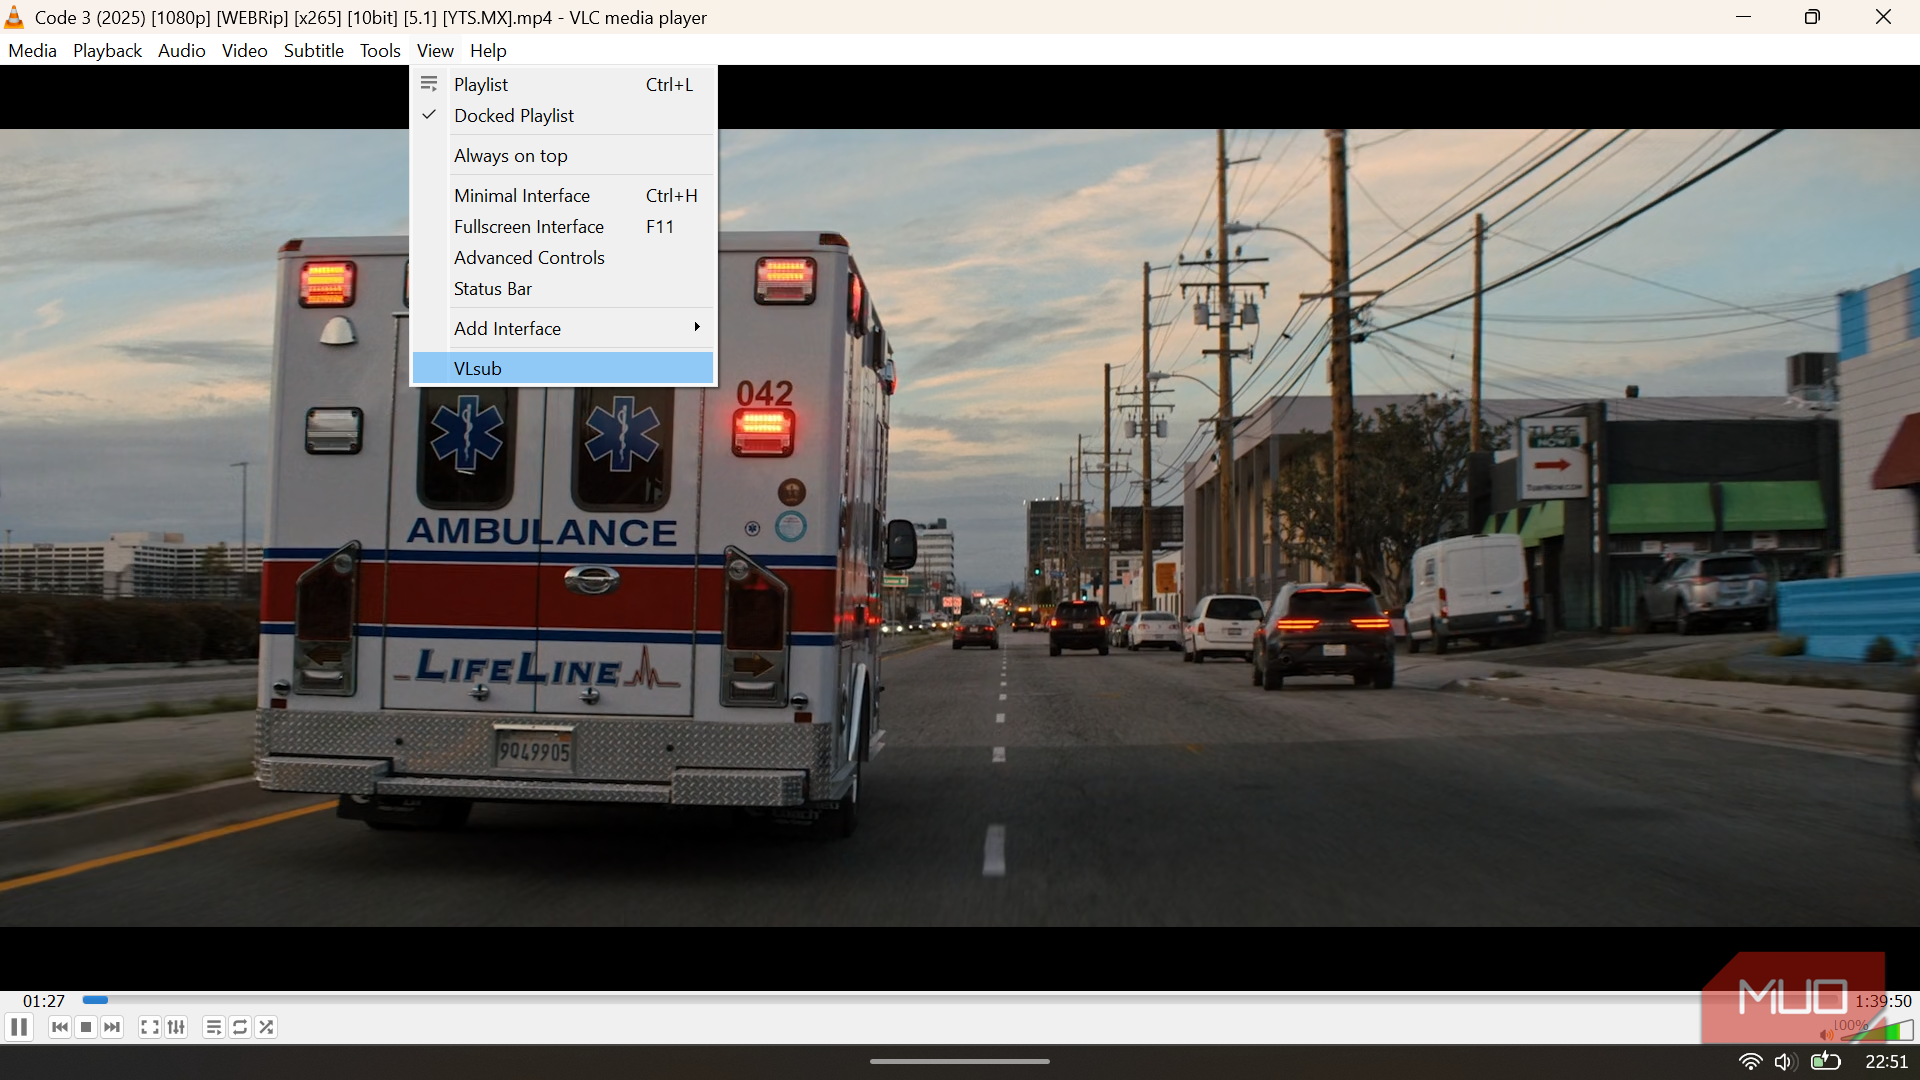1920x1080 pixels.
Task: Toggle random shuffle icon
Action: pos(266,1027)
